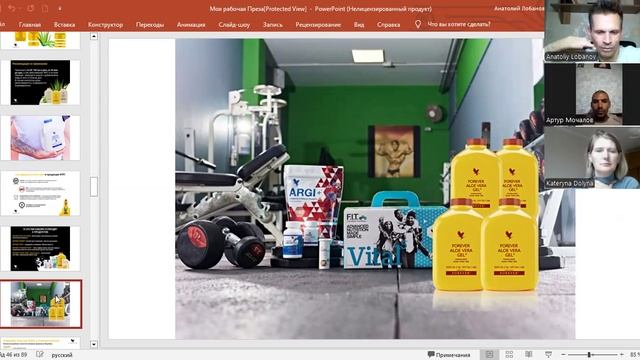This screenshot has width=640, height=360.
Task: Open the Главная ribbon tab
Action: pos(30,24)
